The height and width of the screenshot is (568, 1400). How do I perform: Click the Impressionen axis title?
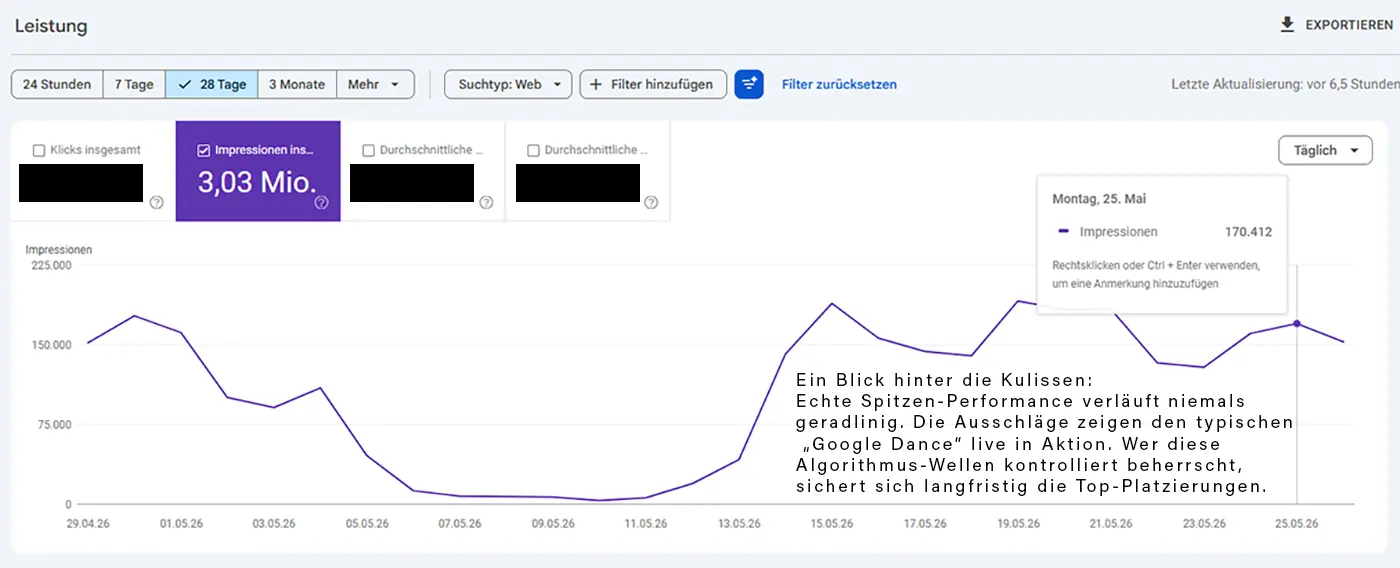point(59,249)
